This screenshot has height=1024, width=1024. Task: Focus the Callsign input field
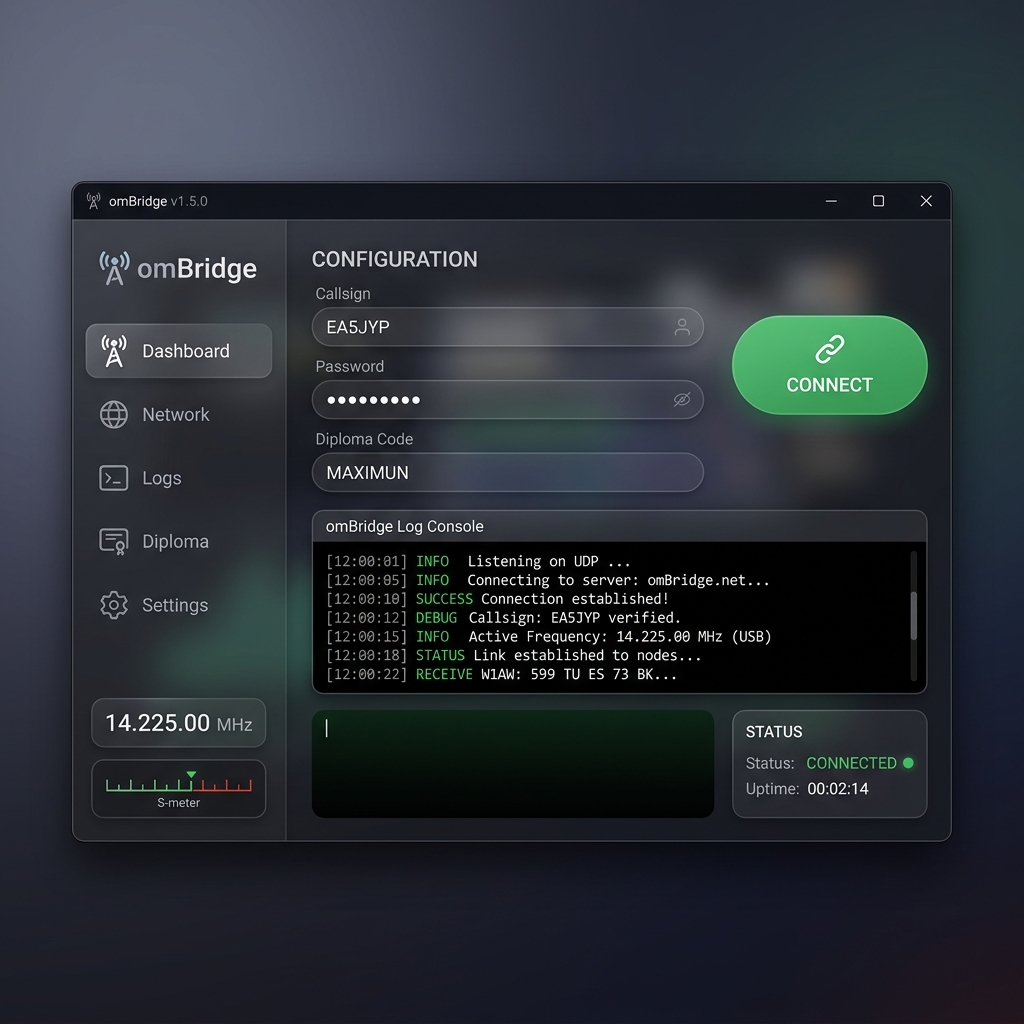tap(507, 327)
